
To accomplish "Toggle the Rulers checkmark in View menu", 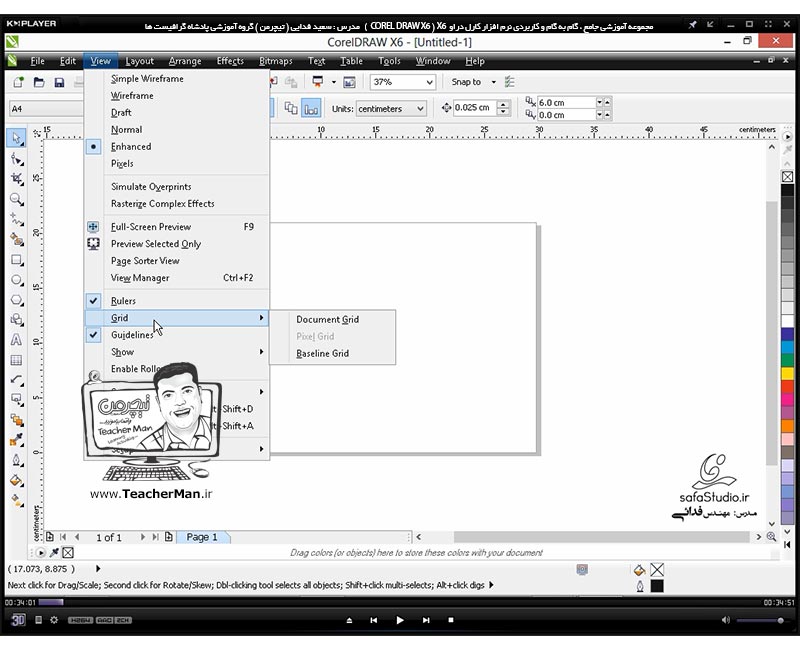I will point(93,301).
